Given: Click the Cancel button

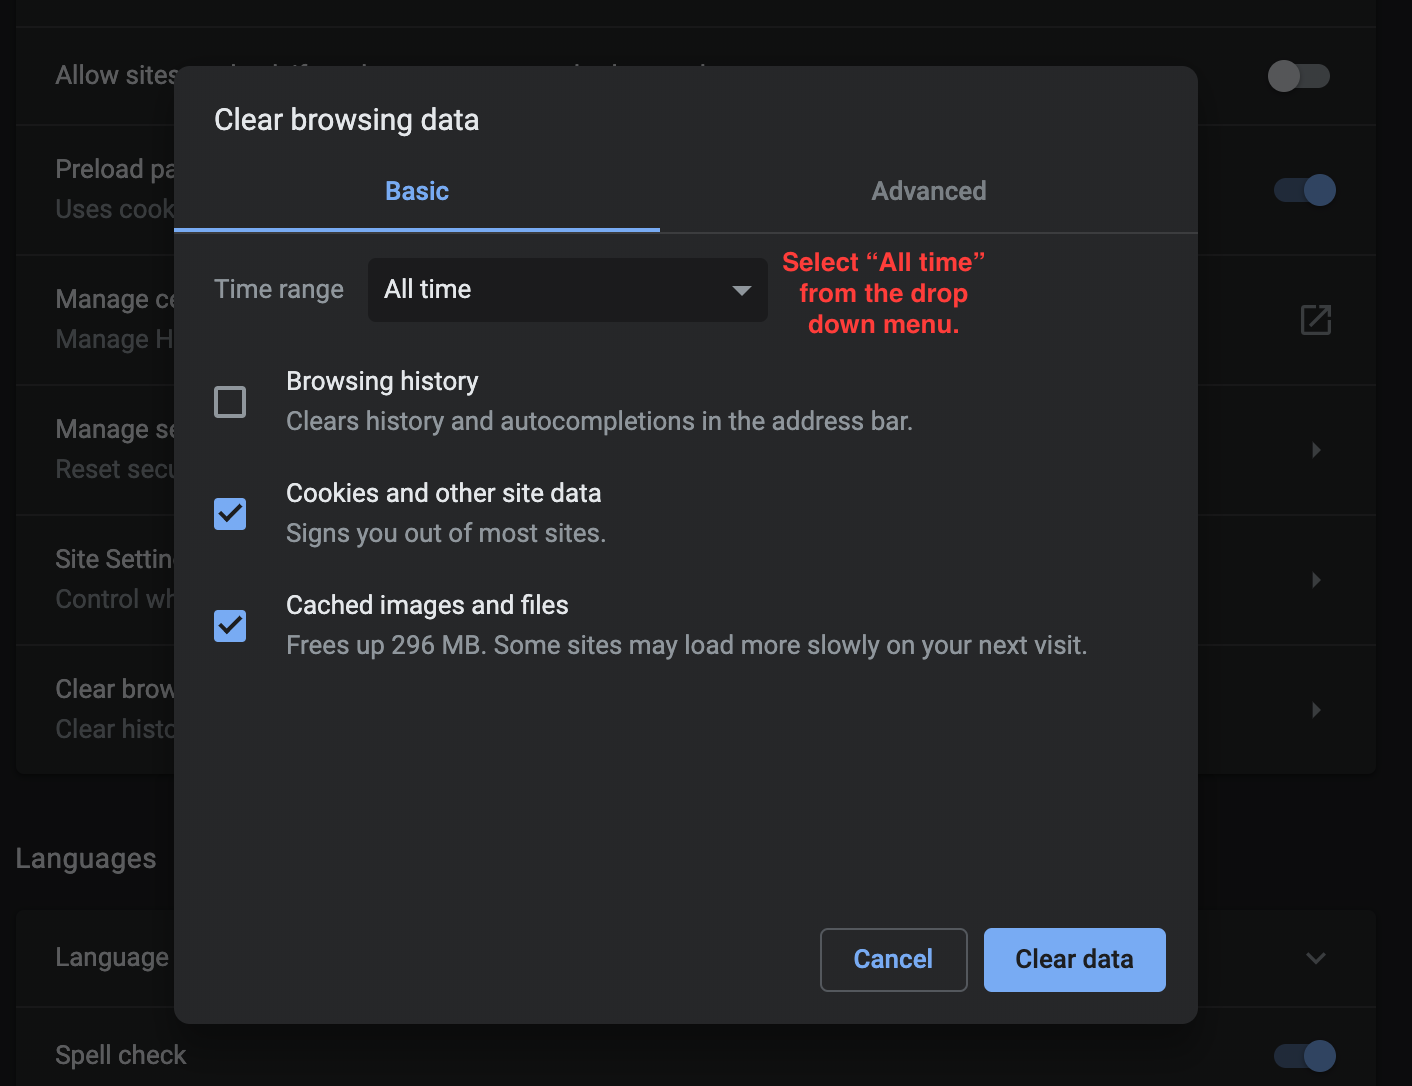Looking at the screenshot, I should (x=893, y=960).
